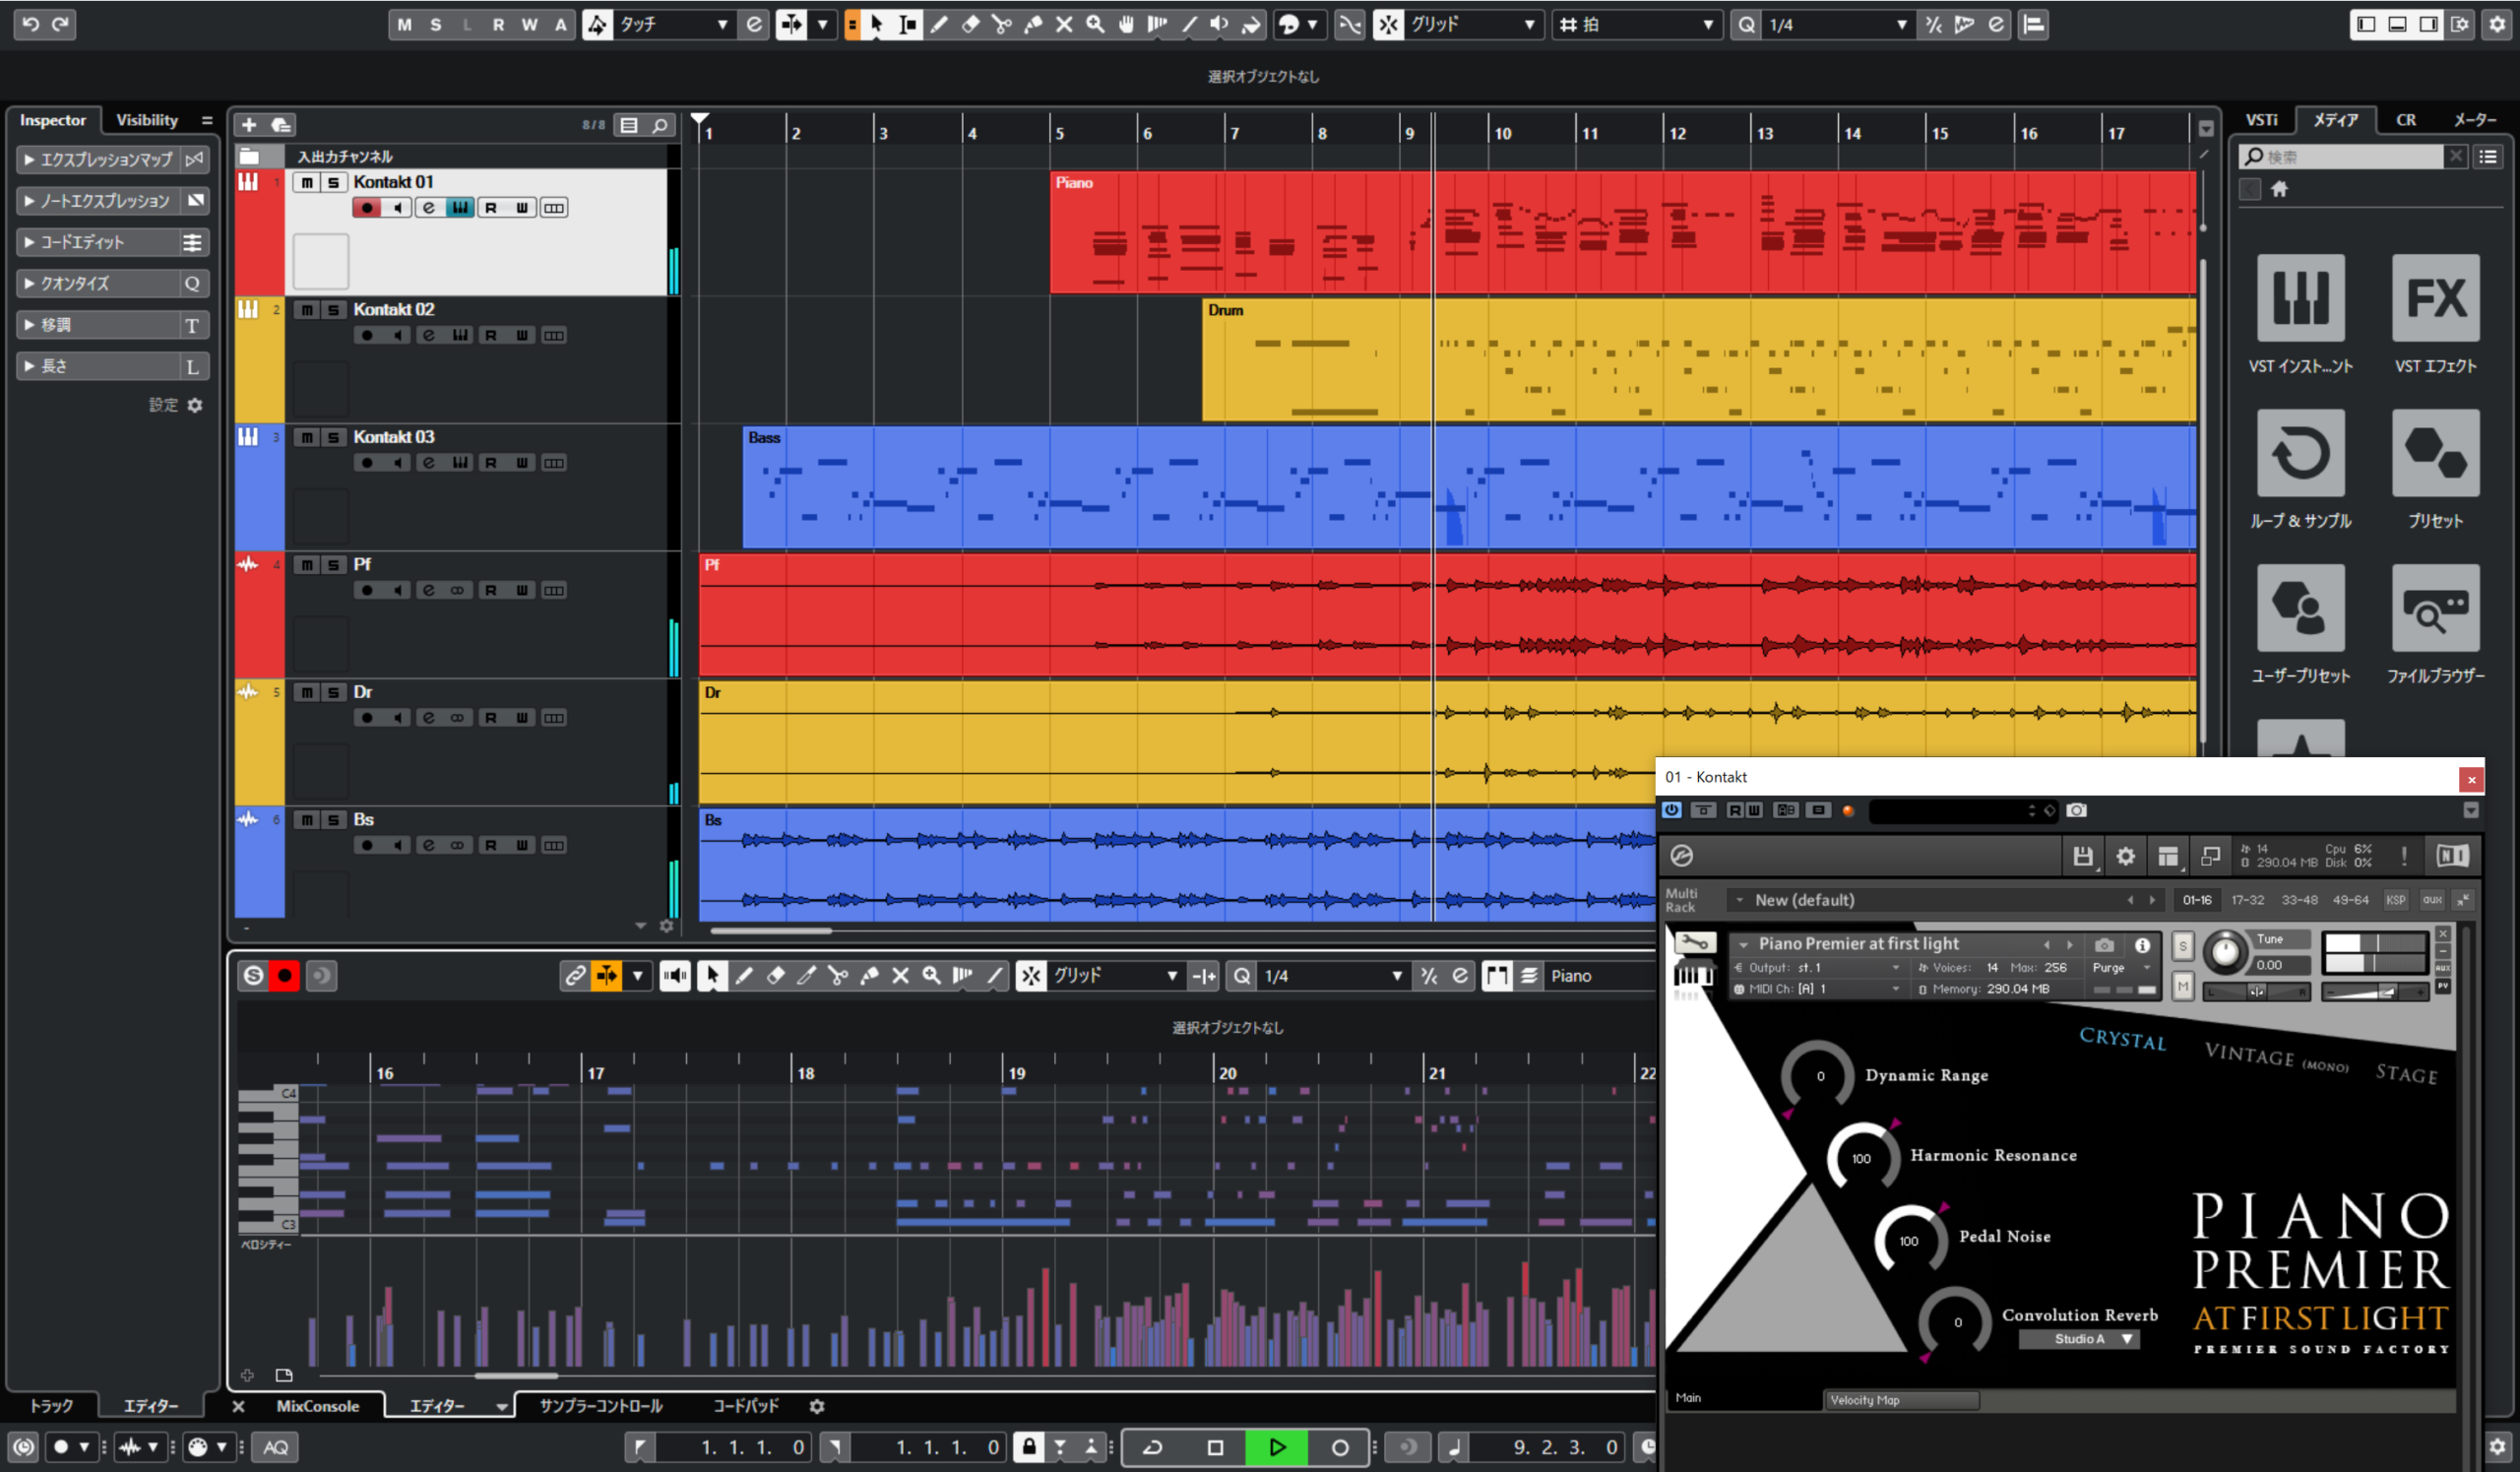Click the Undo arrow icon
Screen dimensions: 2520x1472
point(31,24)
